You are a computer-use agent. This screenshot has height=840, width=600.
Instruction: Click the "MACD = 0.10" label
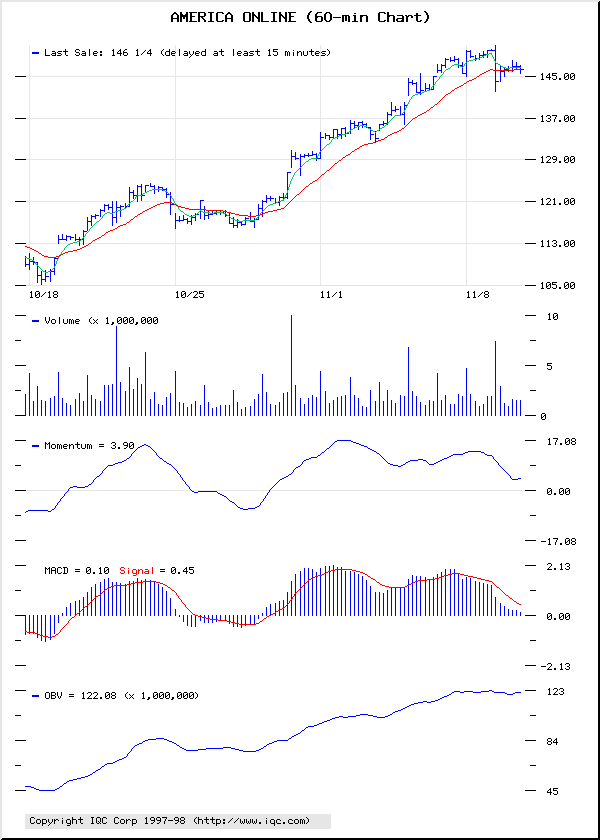pyautogui.click(x=77, y=571)
